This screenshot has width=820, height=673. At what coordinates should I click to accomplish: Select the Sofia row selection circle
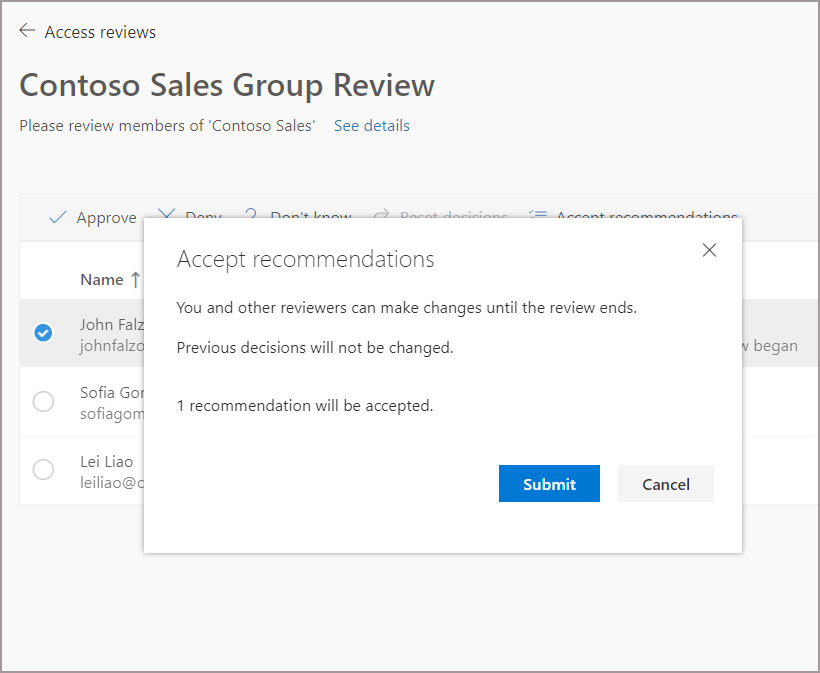pos(43,401)
